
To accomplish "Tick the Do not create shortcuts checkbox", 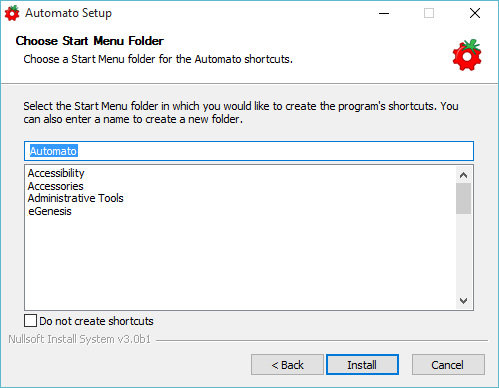I will coord(30,321).
